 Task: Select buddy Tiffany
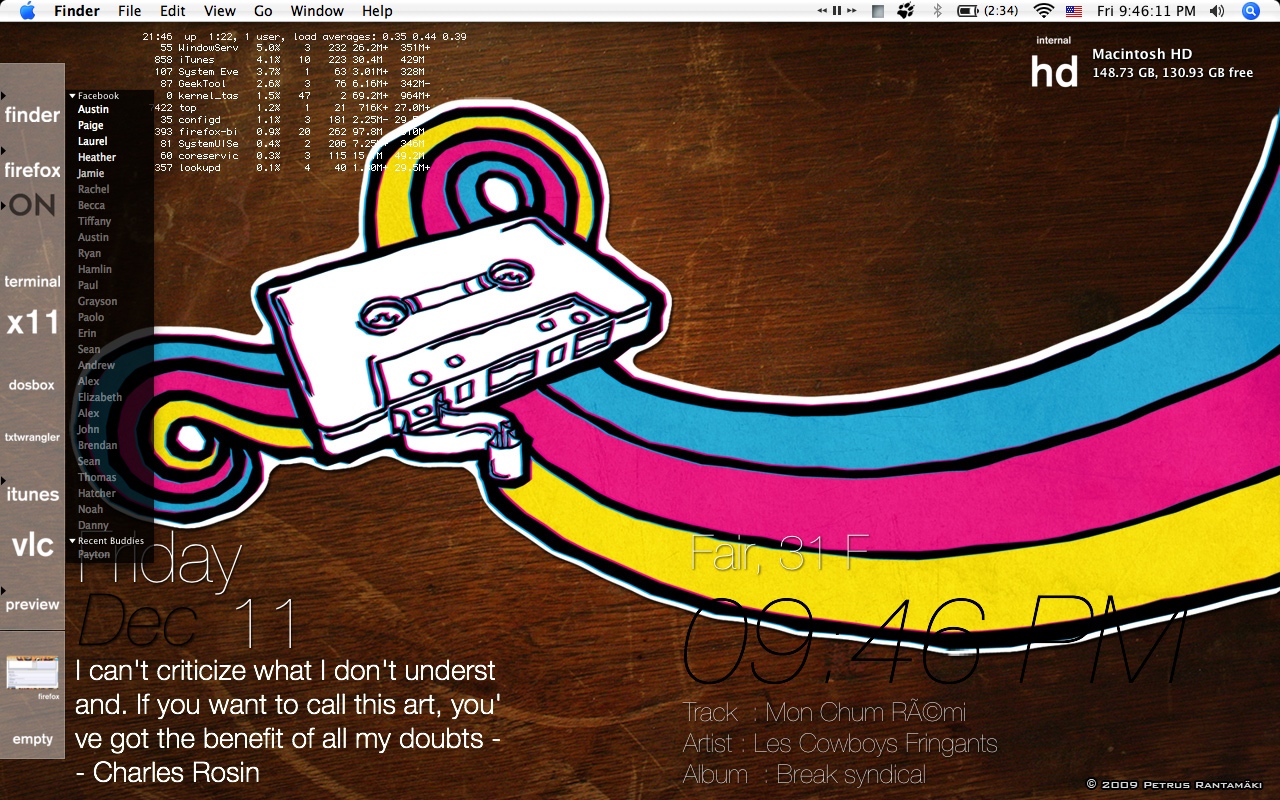pyautogui.click(x=94, y=222)
